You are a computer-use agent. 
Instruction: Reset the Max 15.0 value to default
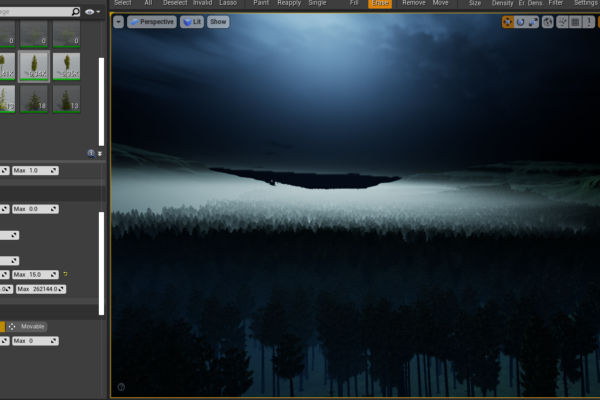pyautogui.click(x=65, y=274)
